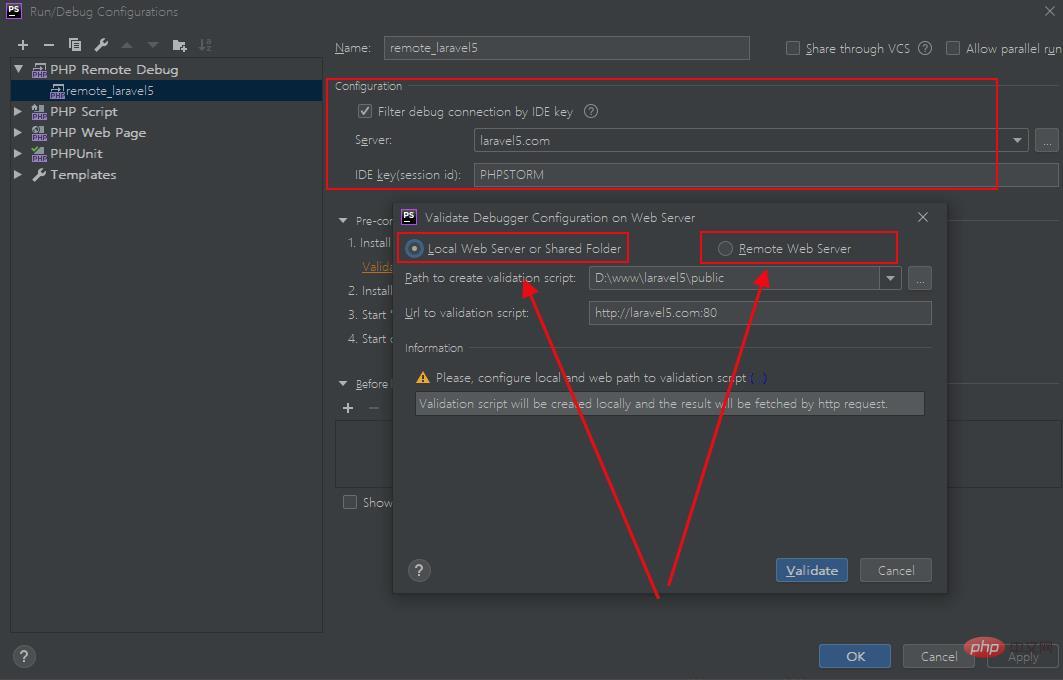Help button in Validate Debugger dialog
This screenshot has height=680, width=1063.
(x=419, y=570)
